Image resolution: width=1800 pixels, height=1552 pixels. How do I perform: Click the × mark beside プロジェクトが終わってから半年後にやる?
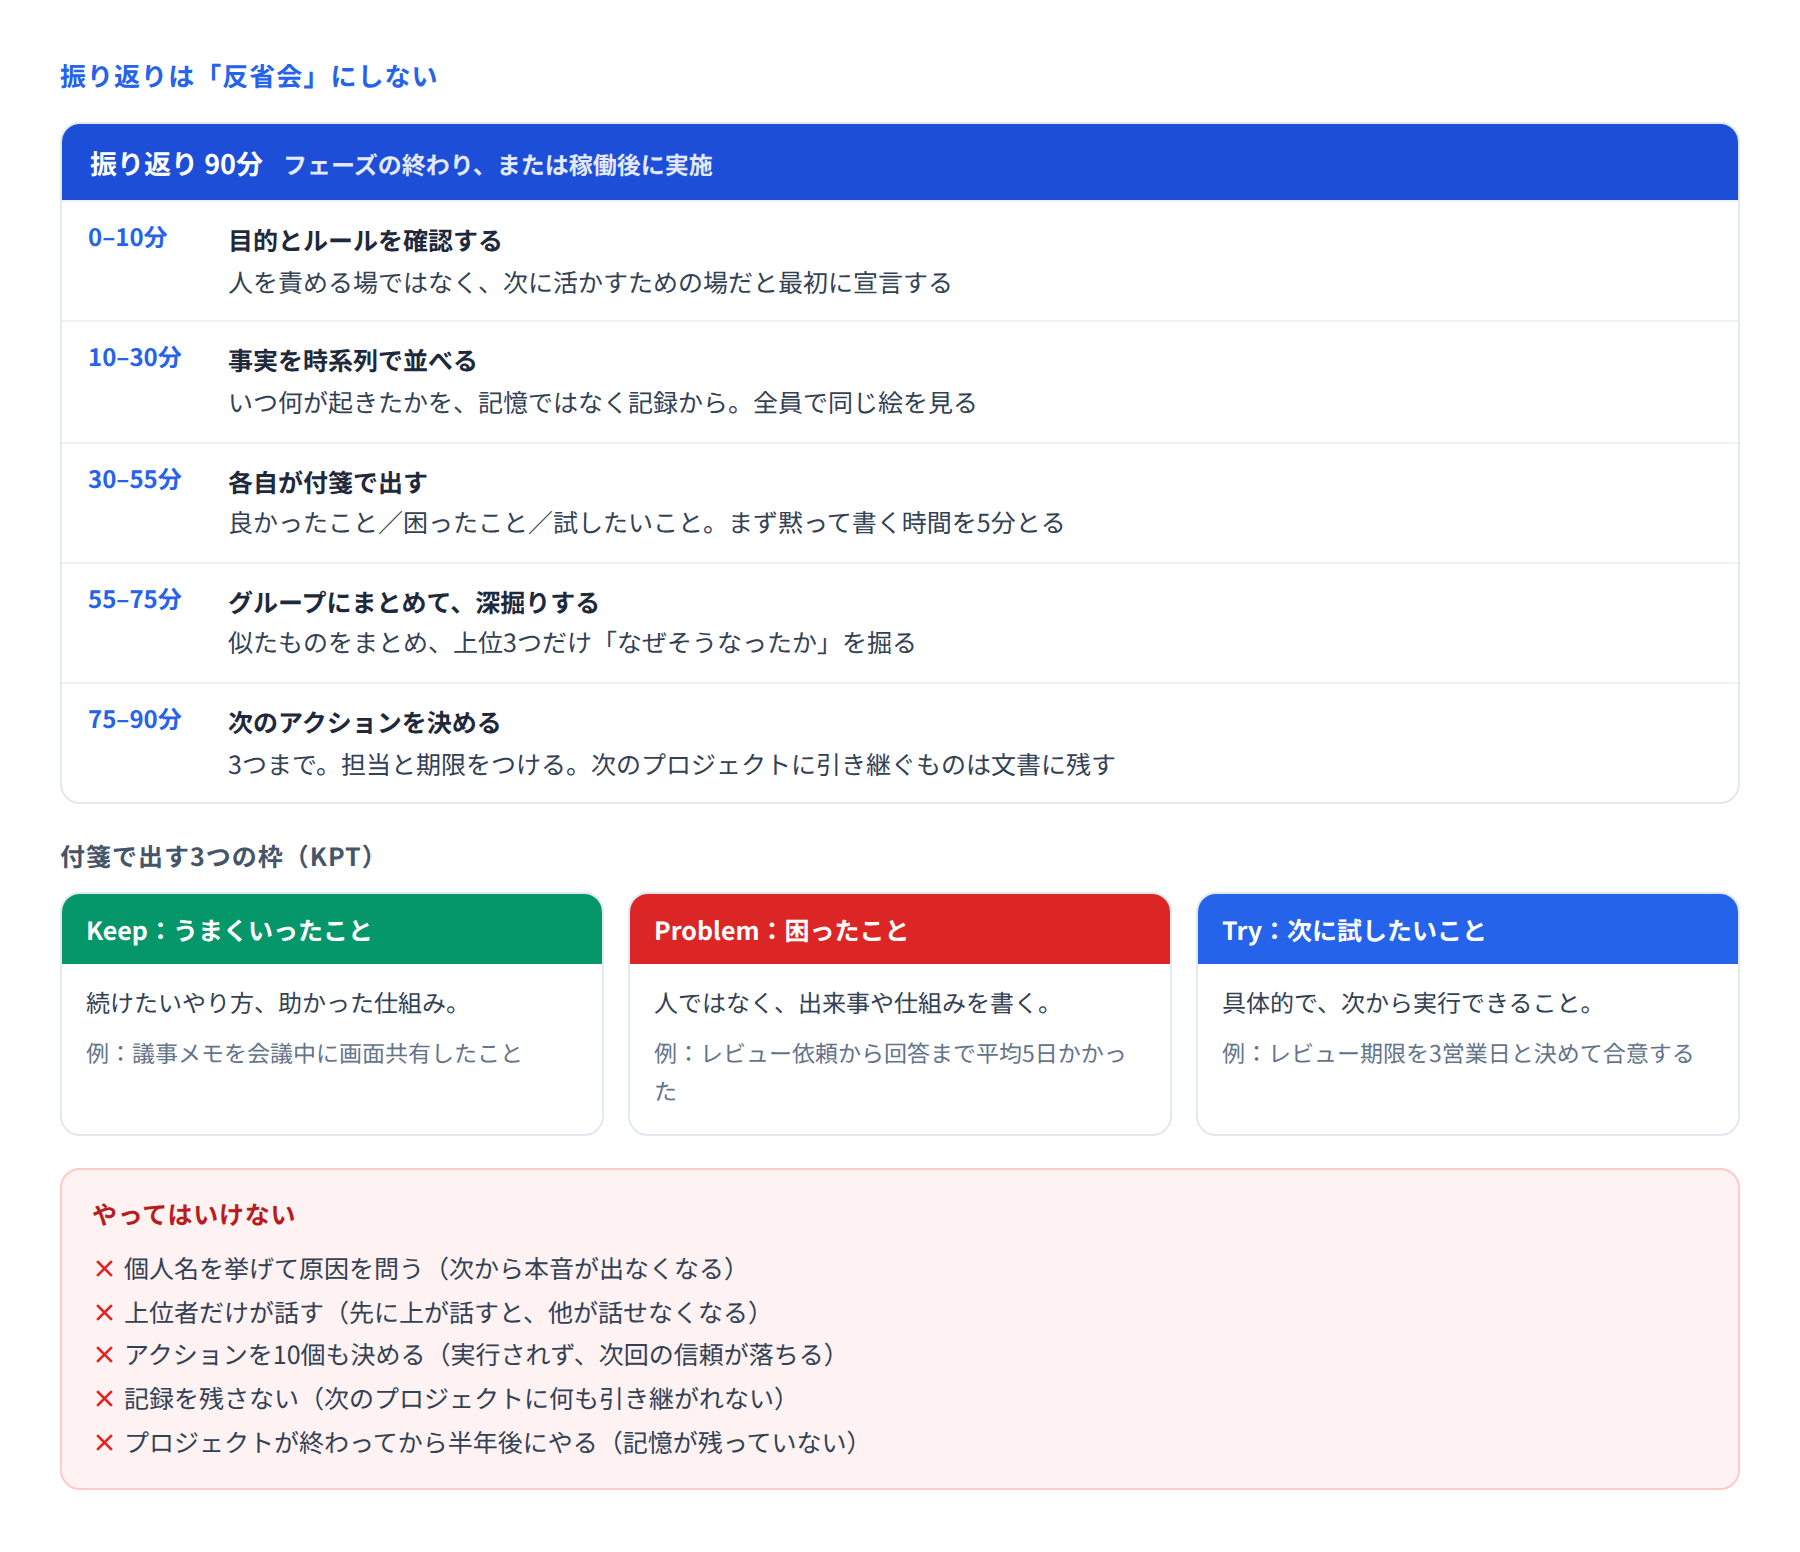(x=104, y=1443)
